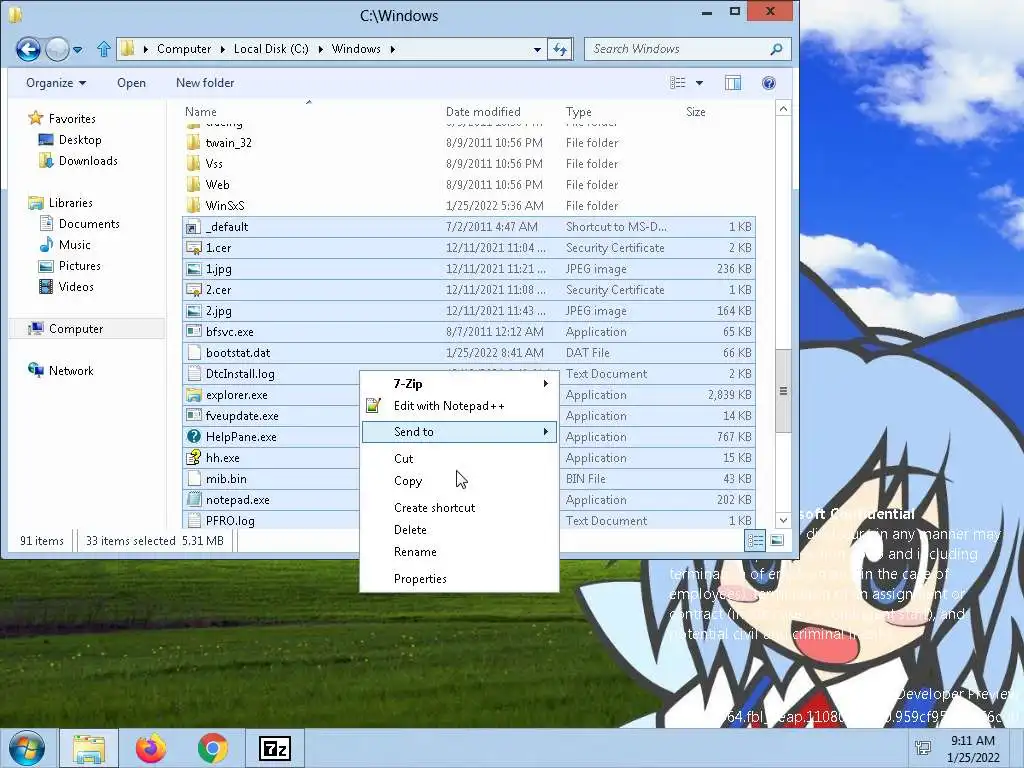Choose Cut from the context menu
Viewport: 1024px width, 768px height.
pyautogui.click(x=460, y=458)
